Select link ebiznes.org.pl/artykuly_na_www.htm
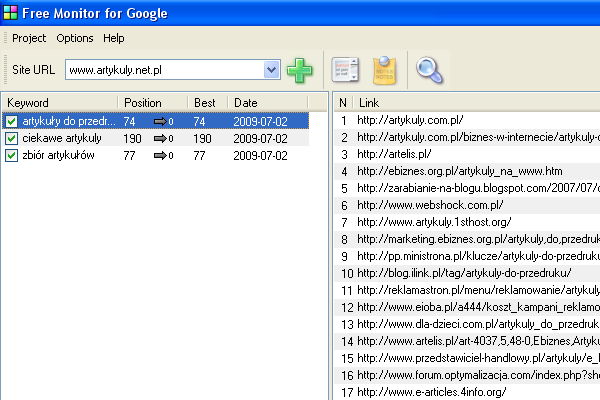This screenshot has width=600, height=400. (x=460, y=171)
